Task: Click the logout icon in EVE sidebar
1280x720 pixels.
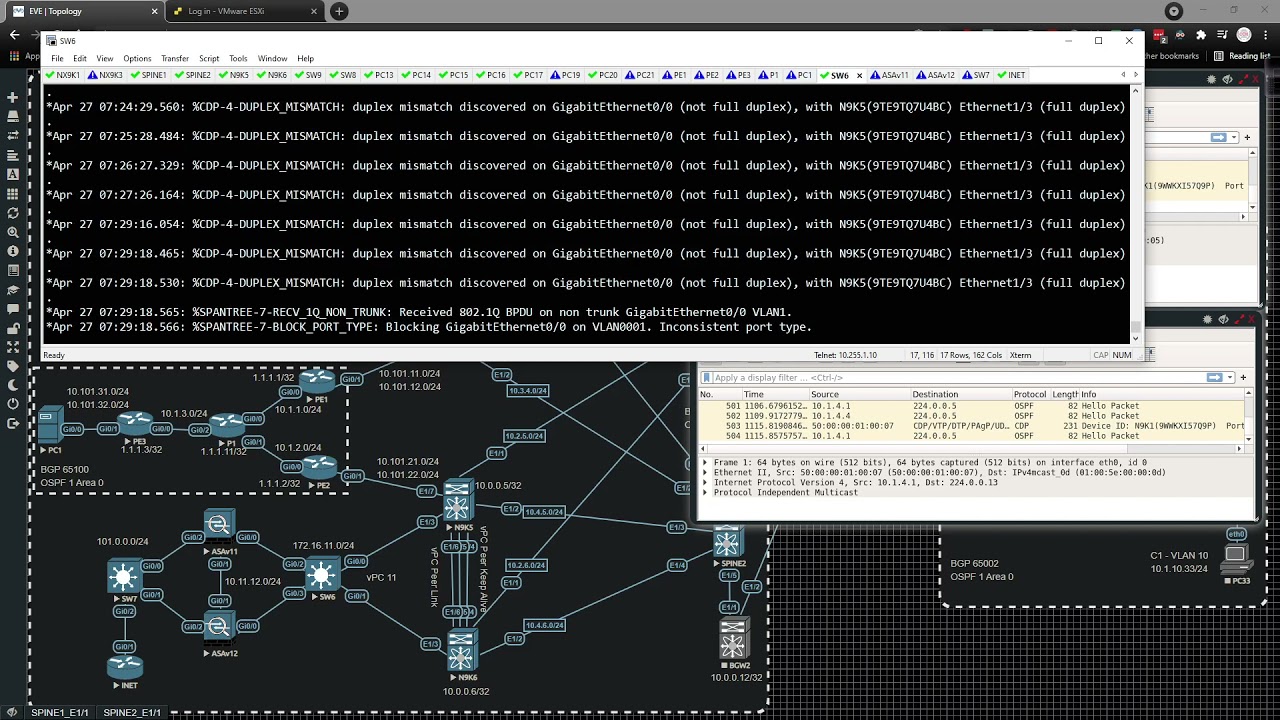Action: [x=13, y=425]
